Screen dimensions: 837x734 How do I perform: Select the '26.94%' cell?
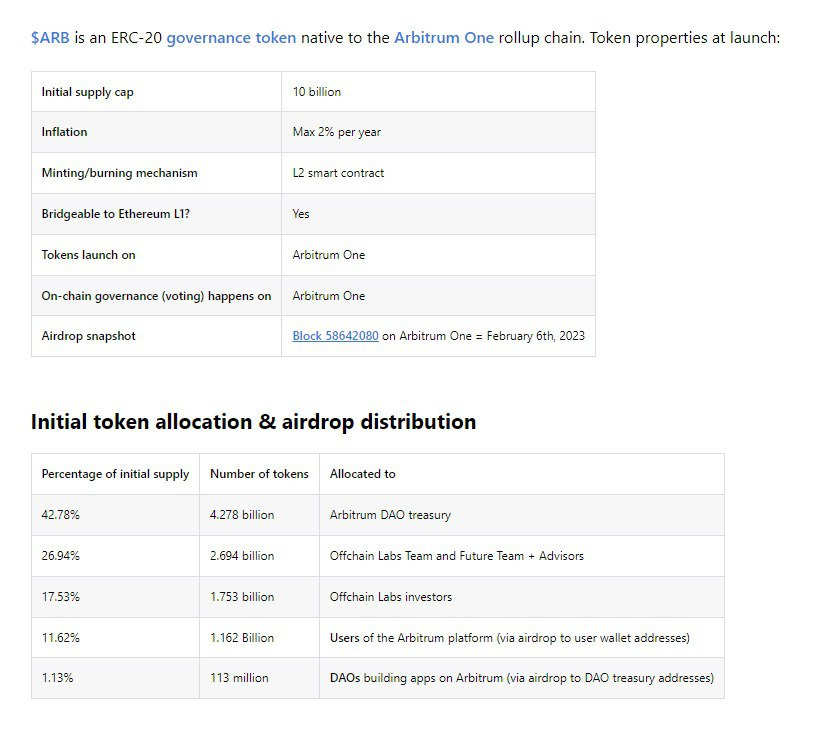[115, 556]
